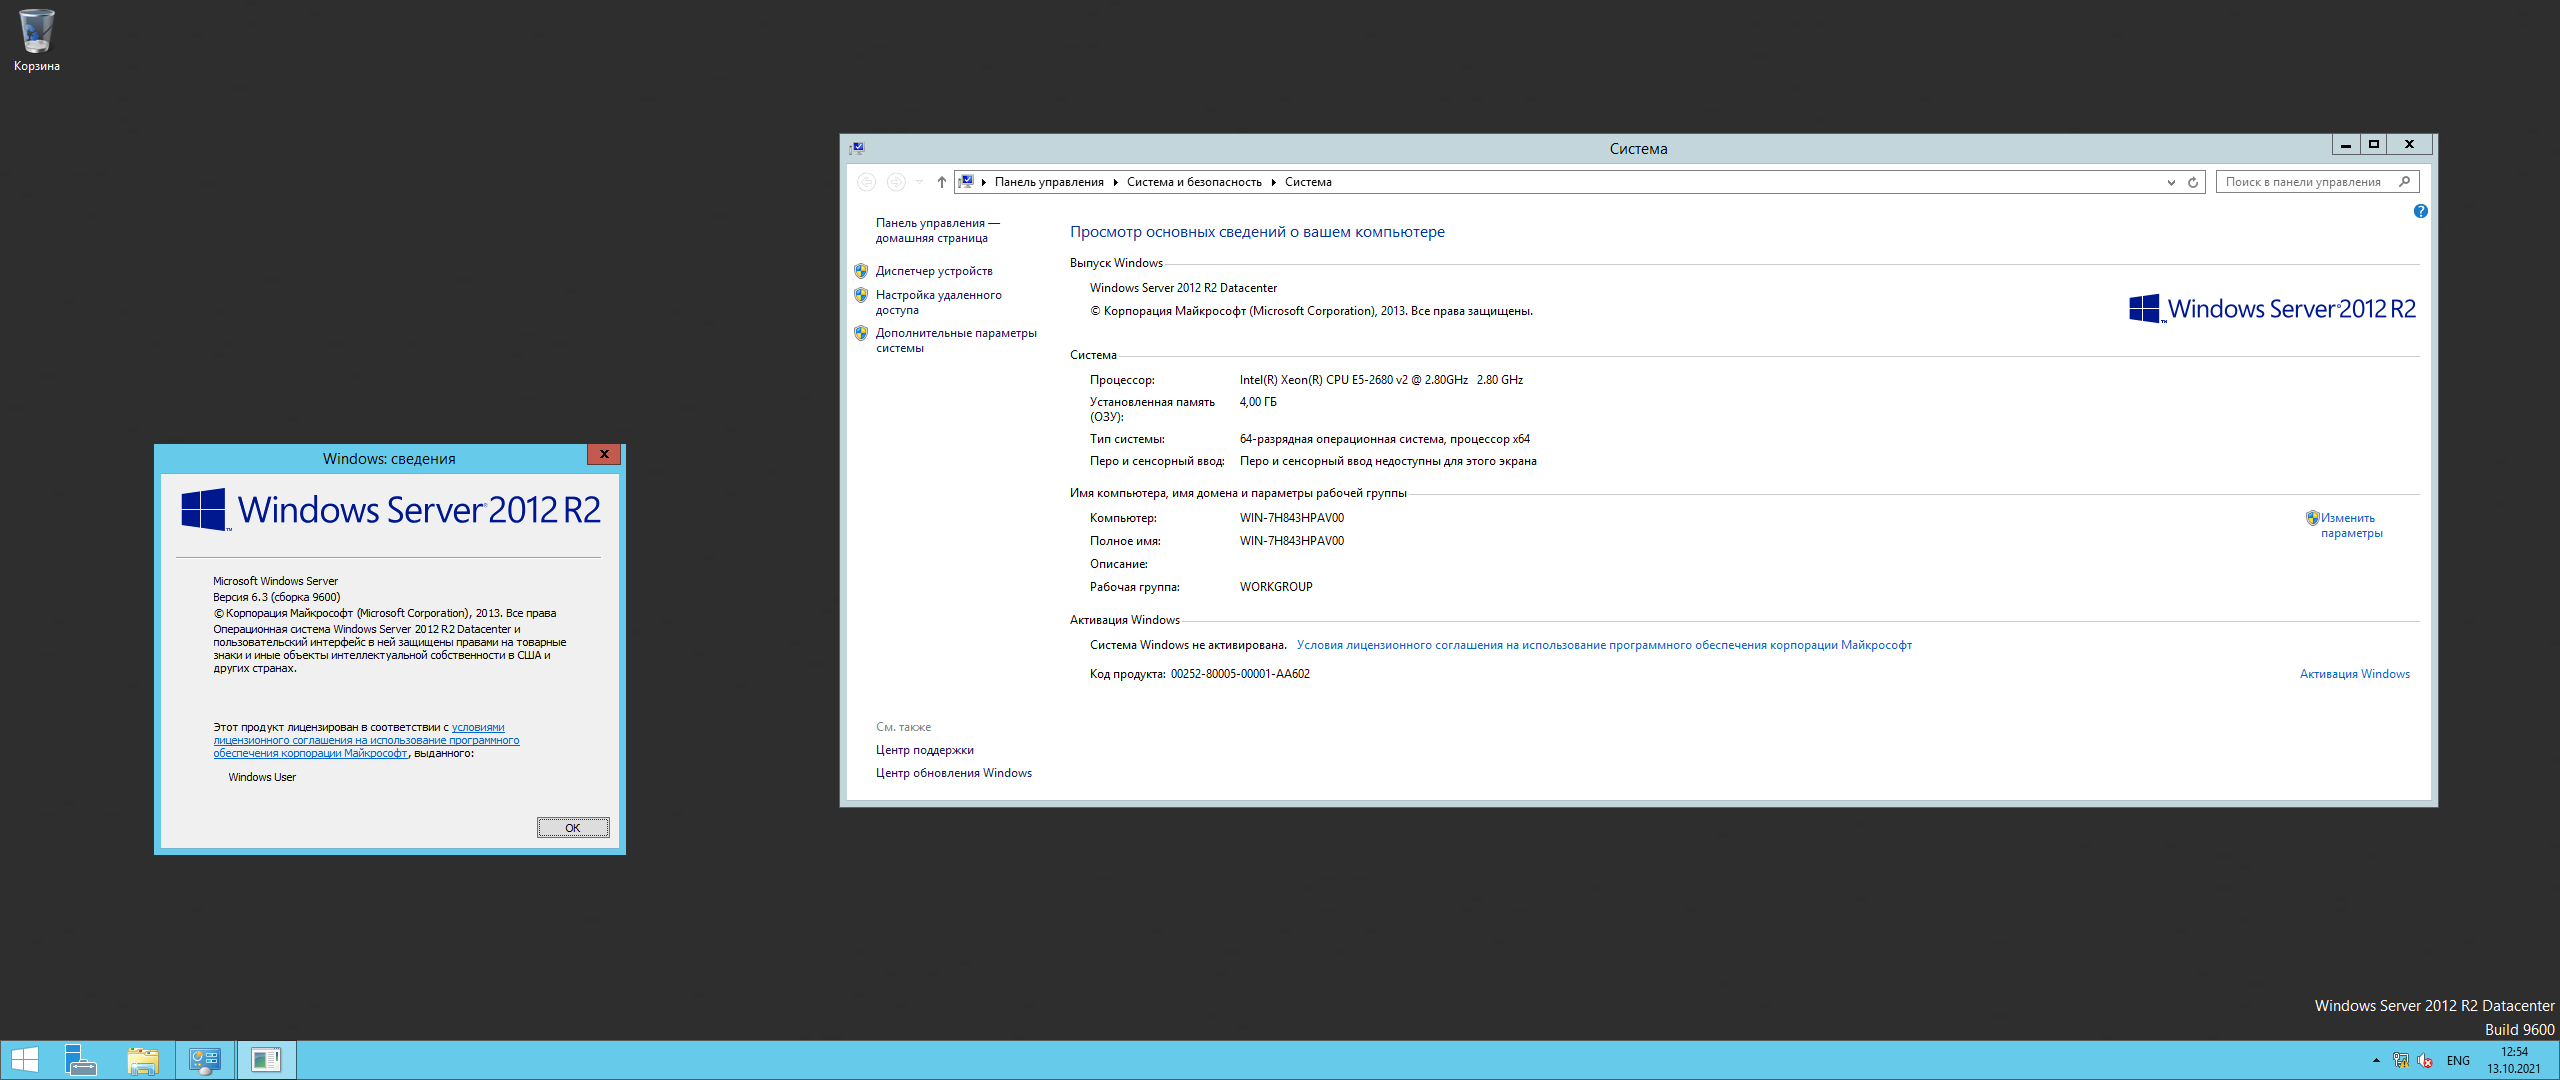Viewport: 2560px width, 1080px height.
Task: Open address bar history dropdown
Action: tap(2170, 182)
